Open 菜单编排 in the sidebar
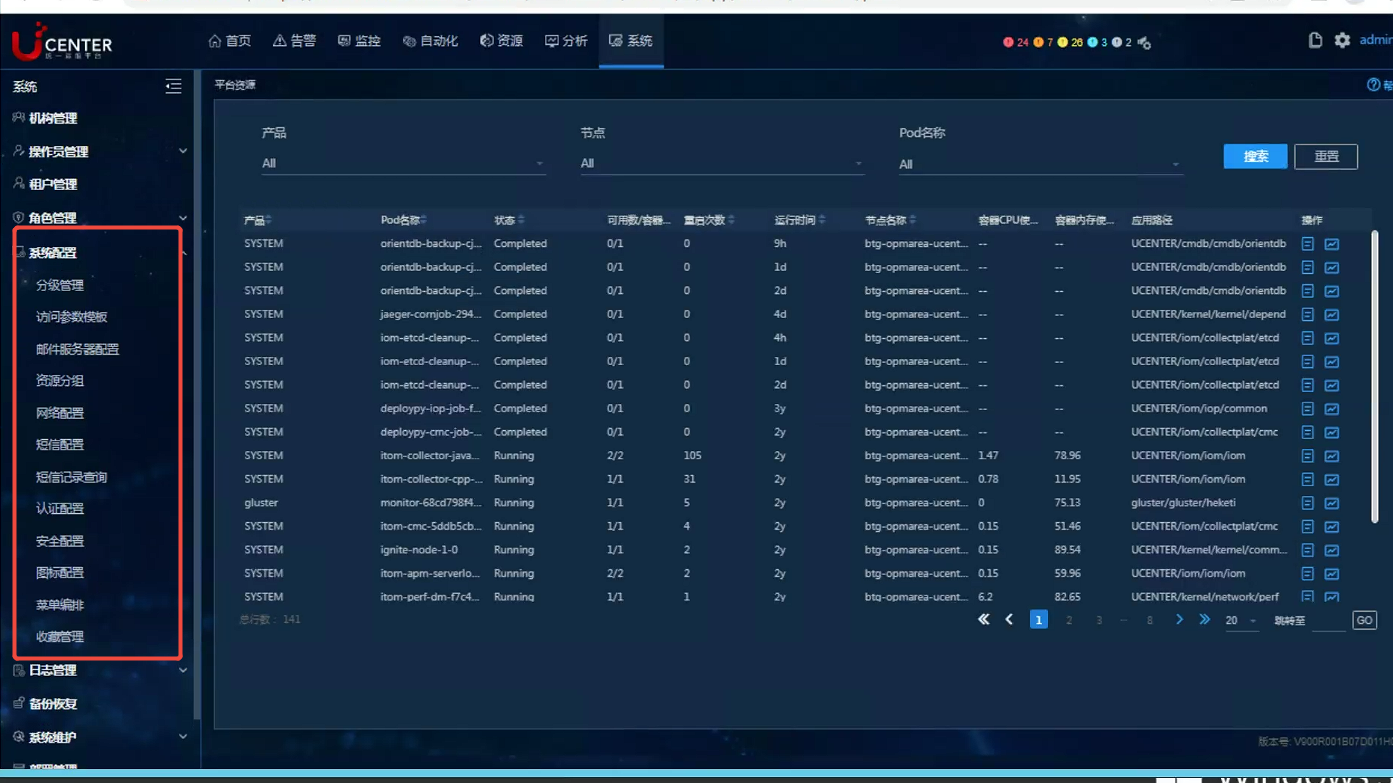Screen dimensions: 1393x783 [60, 606]
